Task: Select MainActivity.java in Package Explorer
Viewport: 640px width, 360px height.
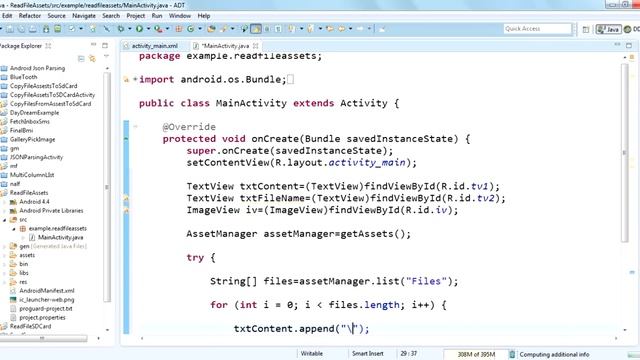Action: coord(60,238)
